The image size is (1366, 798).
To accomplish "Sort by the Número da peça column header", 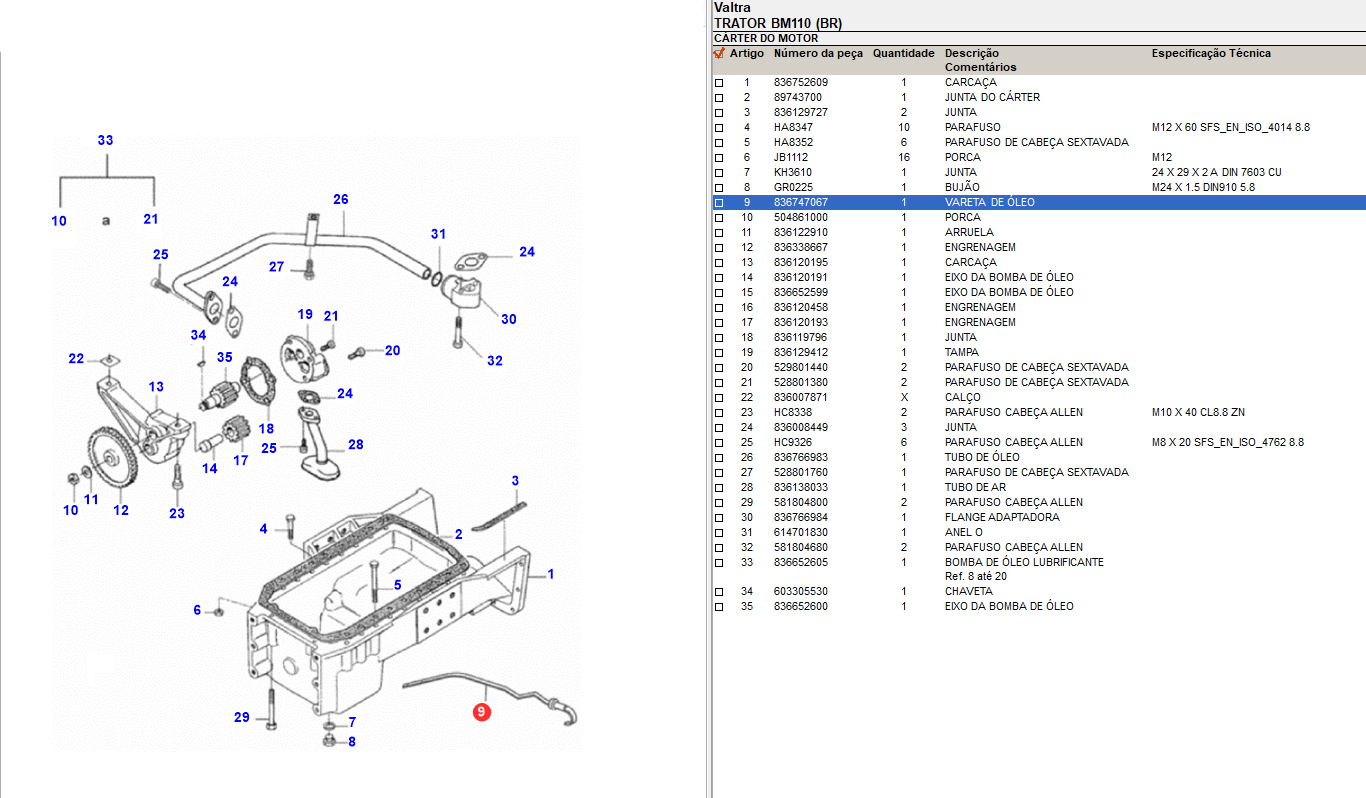I will point(817,53).
